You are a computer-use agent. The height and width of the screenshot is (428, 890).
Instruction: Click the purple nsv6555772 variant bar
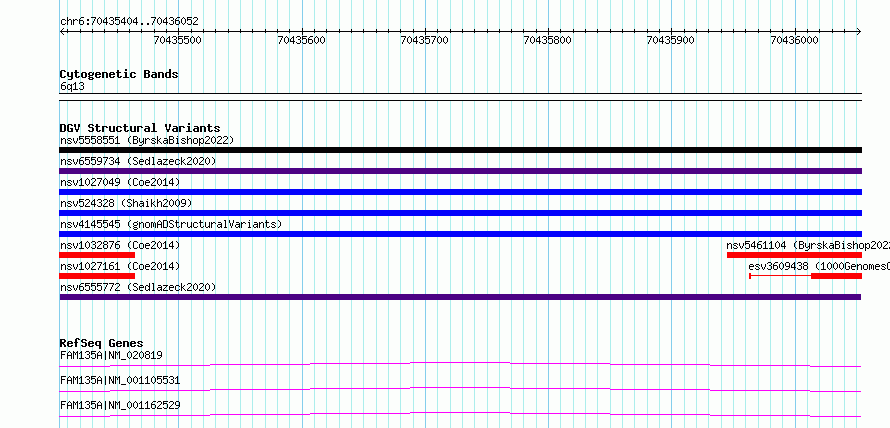point(460,297)
